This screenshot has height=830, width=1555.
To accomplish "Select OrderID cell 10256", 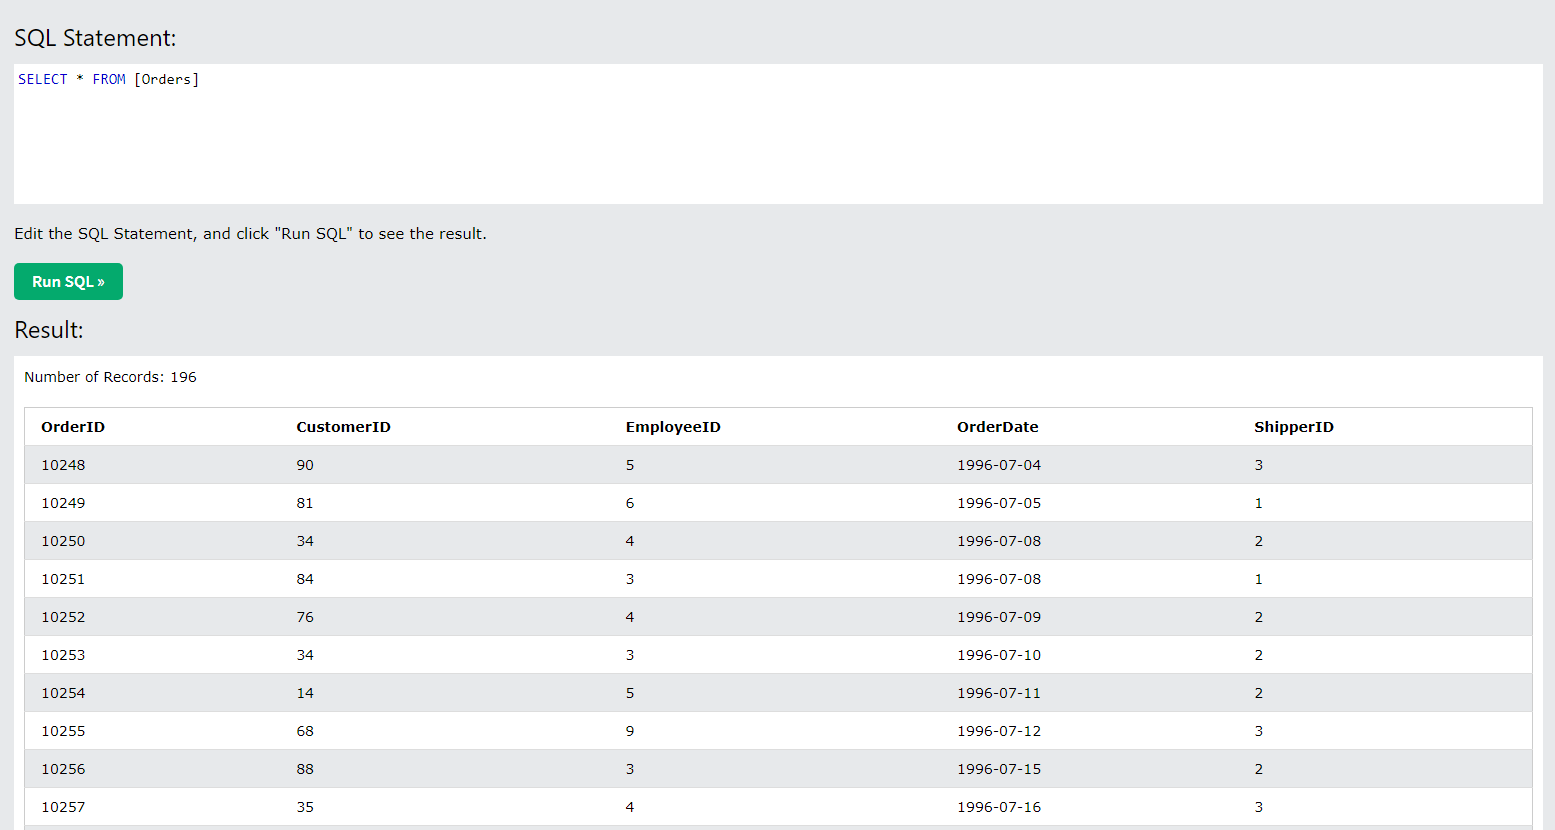I will click(63, 769).
